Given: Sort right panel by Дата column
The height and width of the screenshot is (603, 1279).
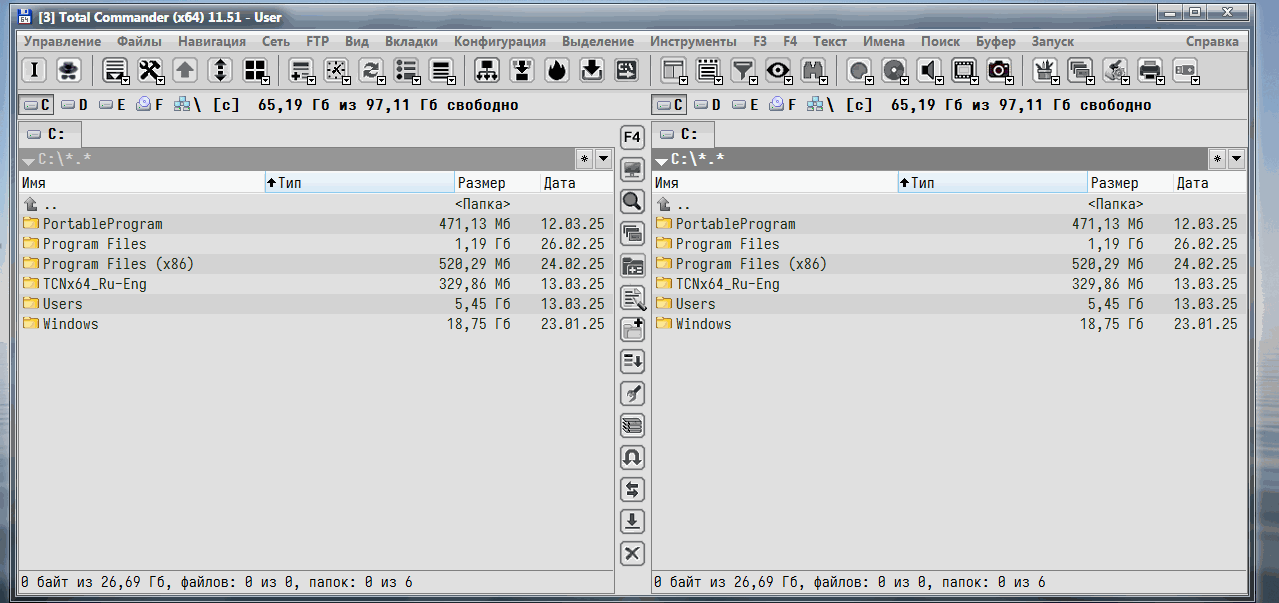Looking at the screenshot, I should point(1210,183).
